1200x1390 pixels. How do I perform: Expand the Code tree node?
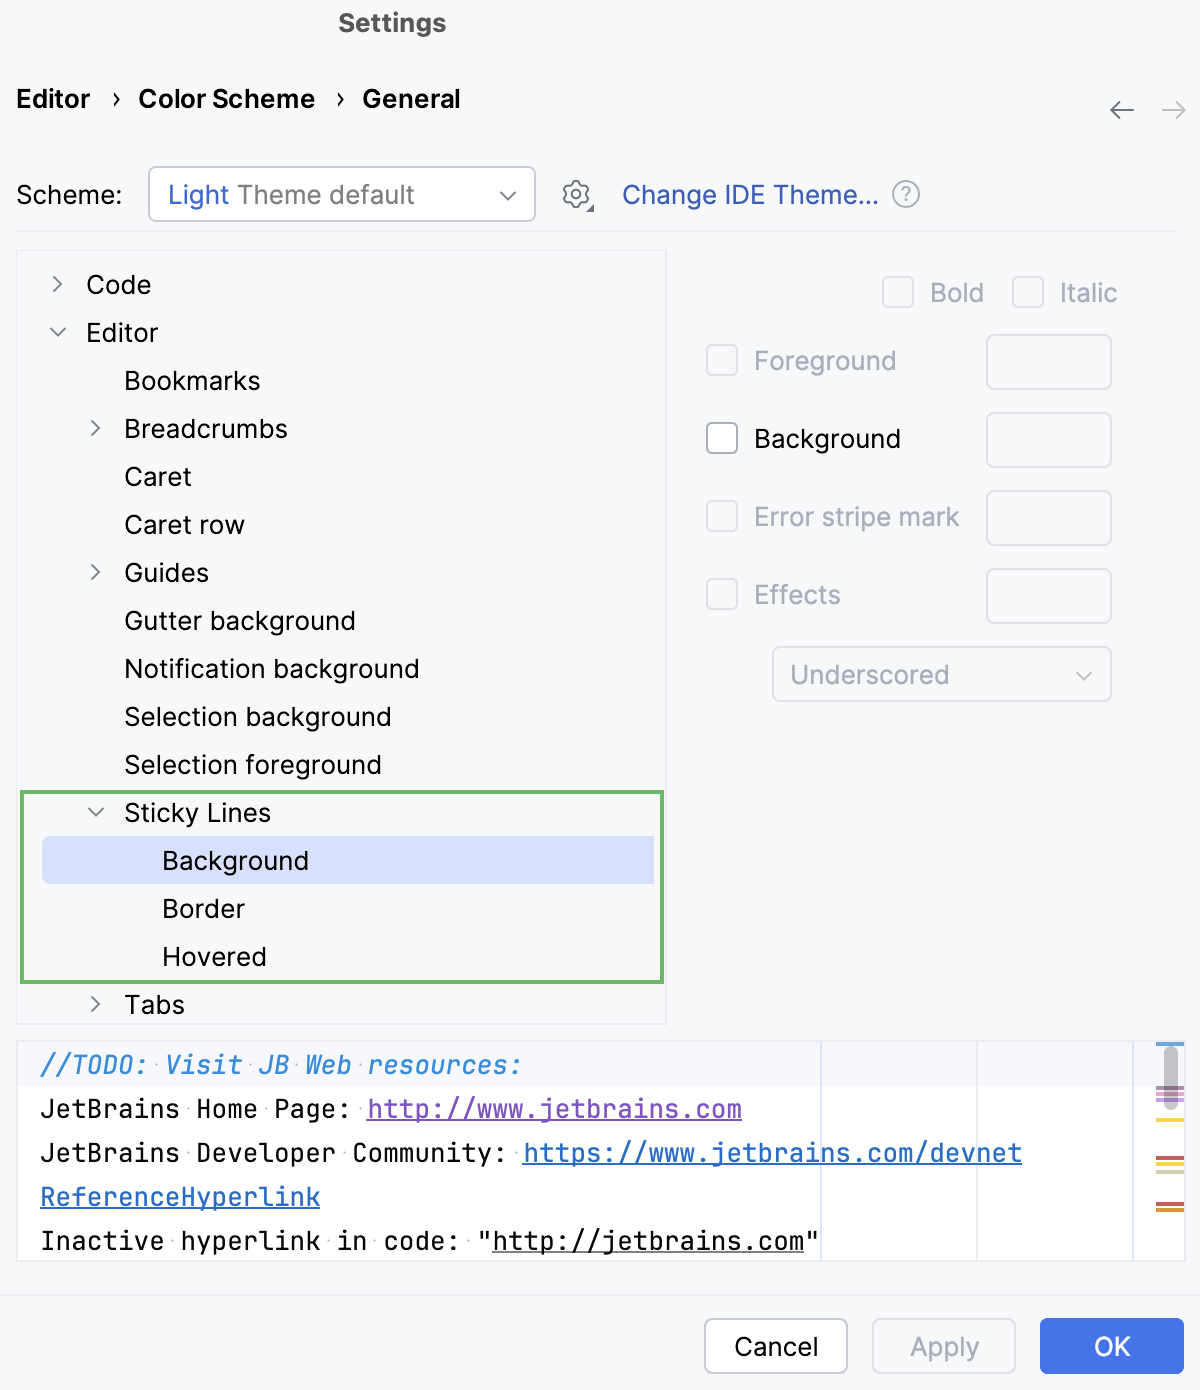click(x=56, y=284)
